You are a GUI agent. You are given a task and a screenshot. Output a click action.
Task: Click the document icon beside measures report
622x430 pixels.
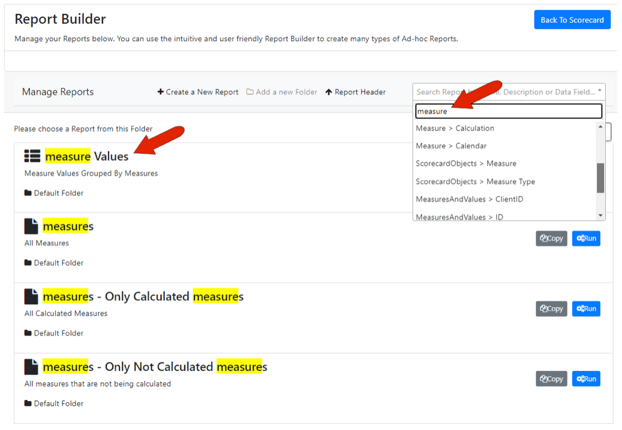[x=32, y=227]
